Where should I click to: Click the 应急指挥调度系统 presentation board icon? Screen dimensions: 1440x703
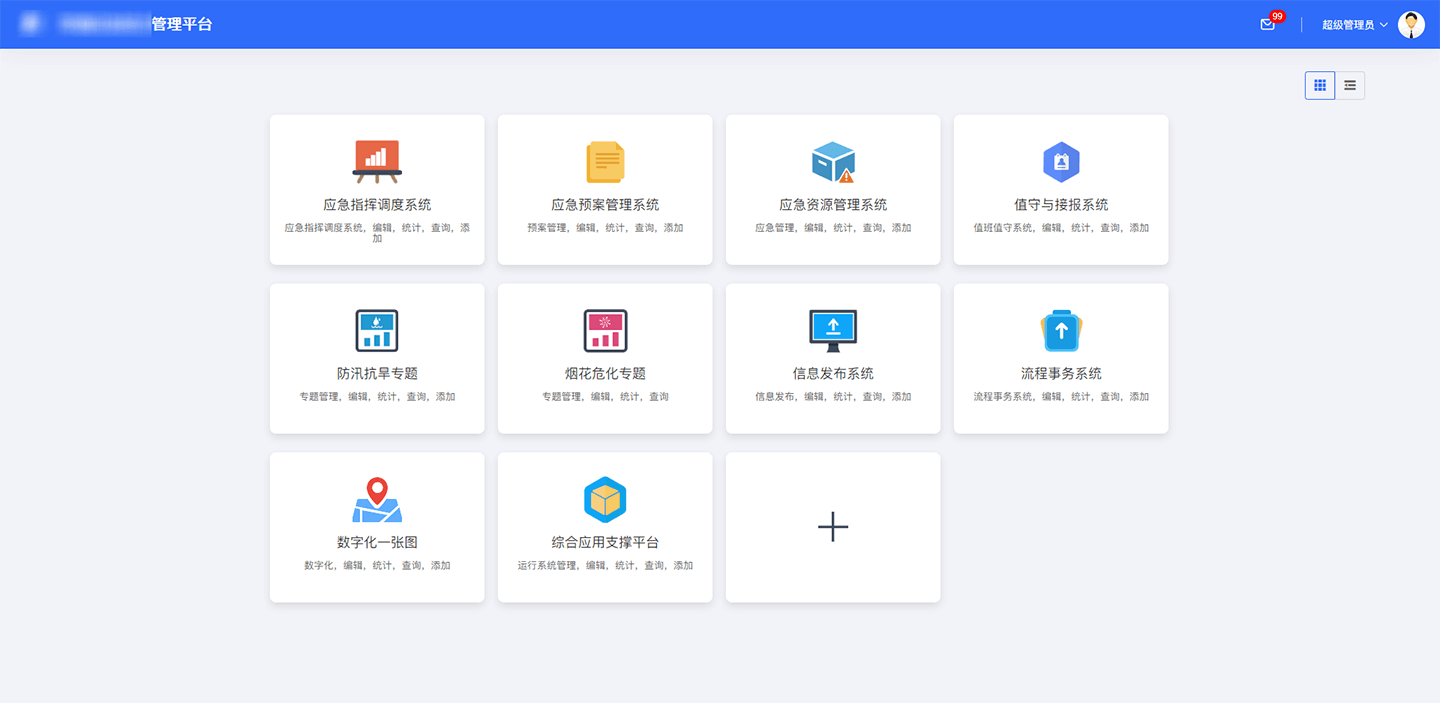(377, 161)
